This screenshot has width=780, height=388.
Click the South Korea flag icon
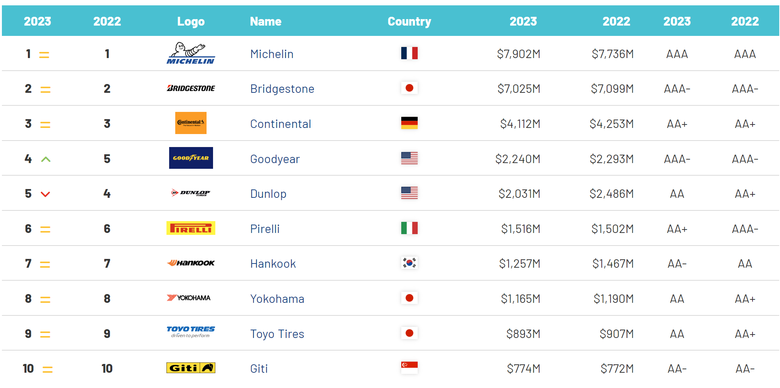click(409, 263)
